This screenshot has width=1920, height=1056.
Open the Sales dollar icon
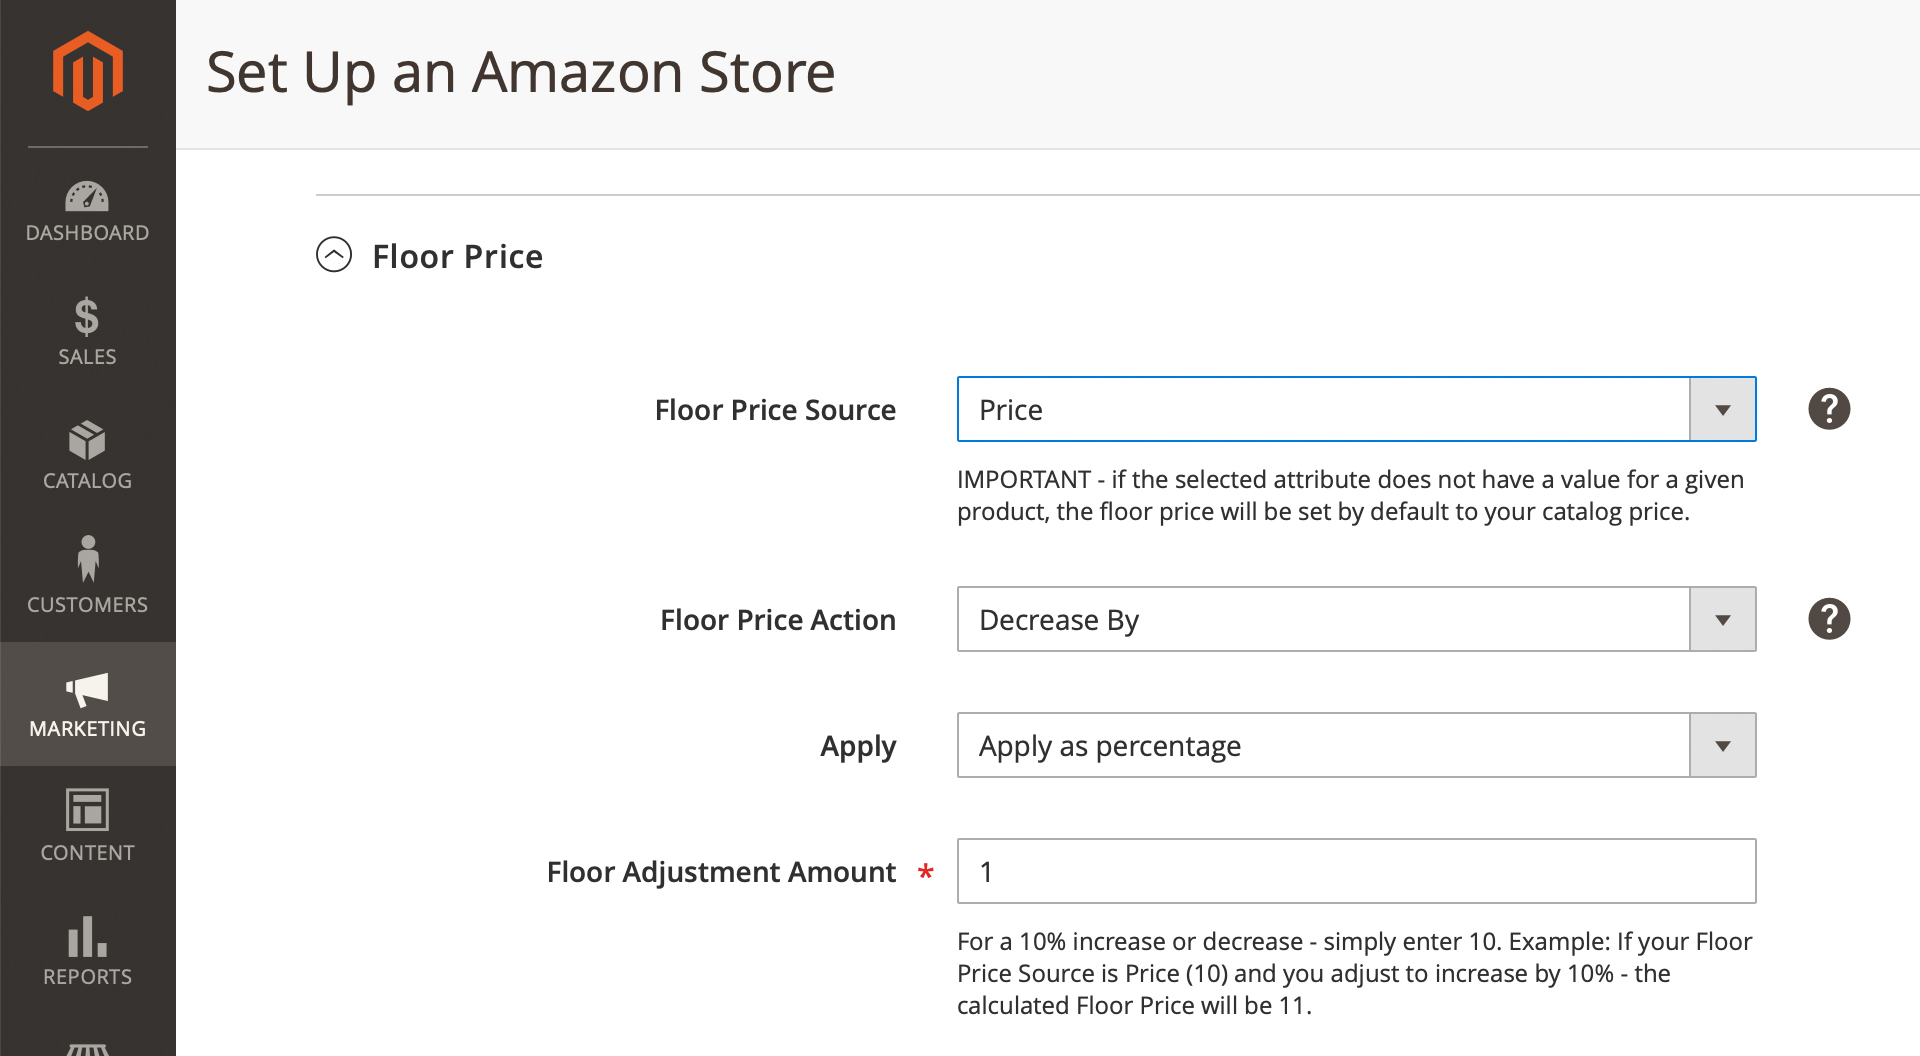pyautogui.click(x=87, y=317)
